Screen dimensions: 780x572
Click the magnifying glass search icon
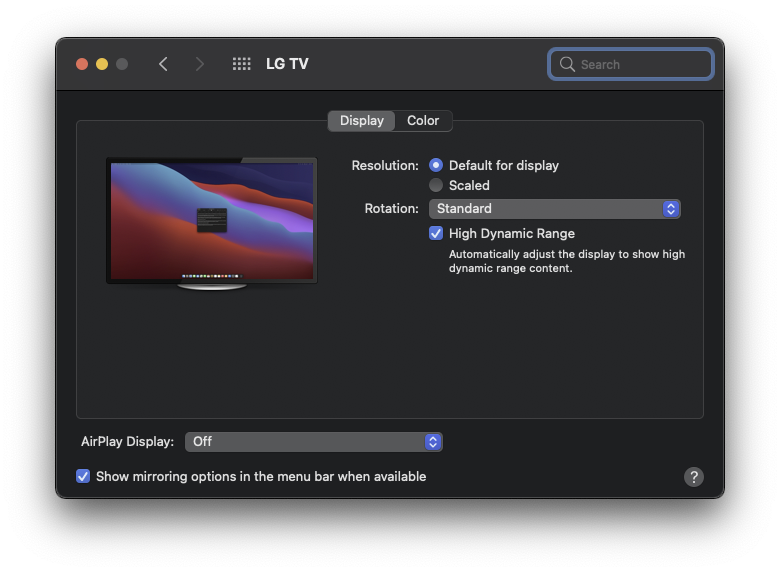pyautogui.click(x=567, y=64)
